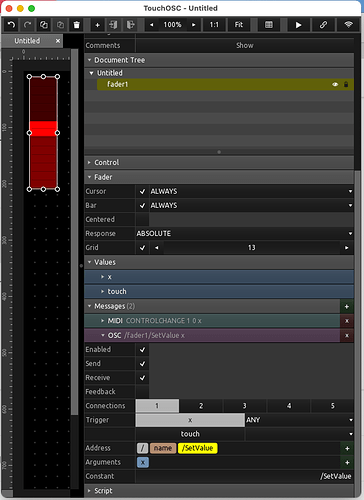Viewport: 364px width, 500px height.
Task: Toggle the OSC Receive checkbox
Action: (x=142, y=378)
